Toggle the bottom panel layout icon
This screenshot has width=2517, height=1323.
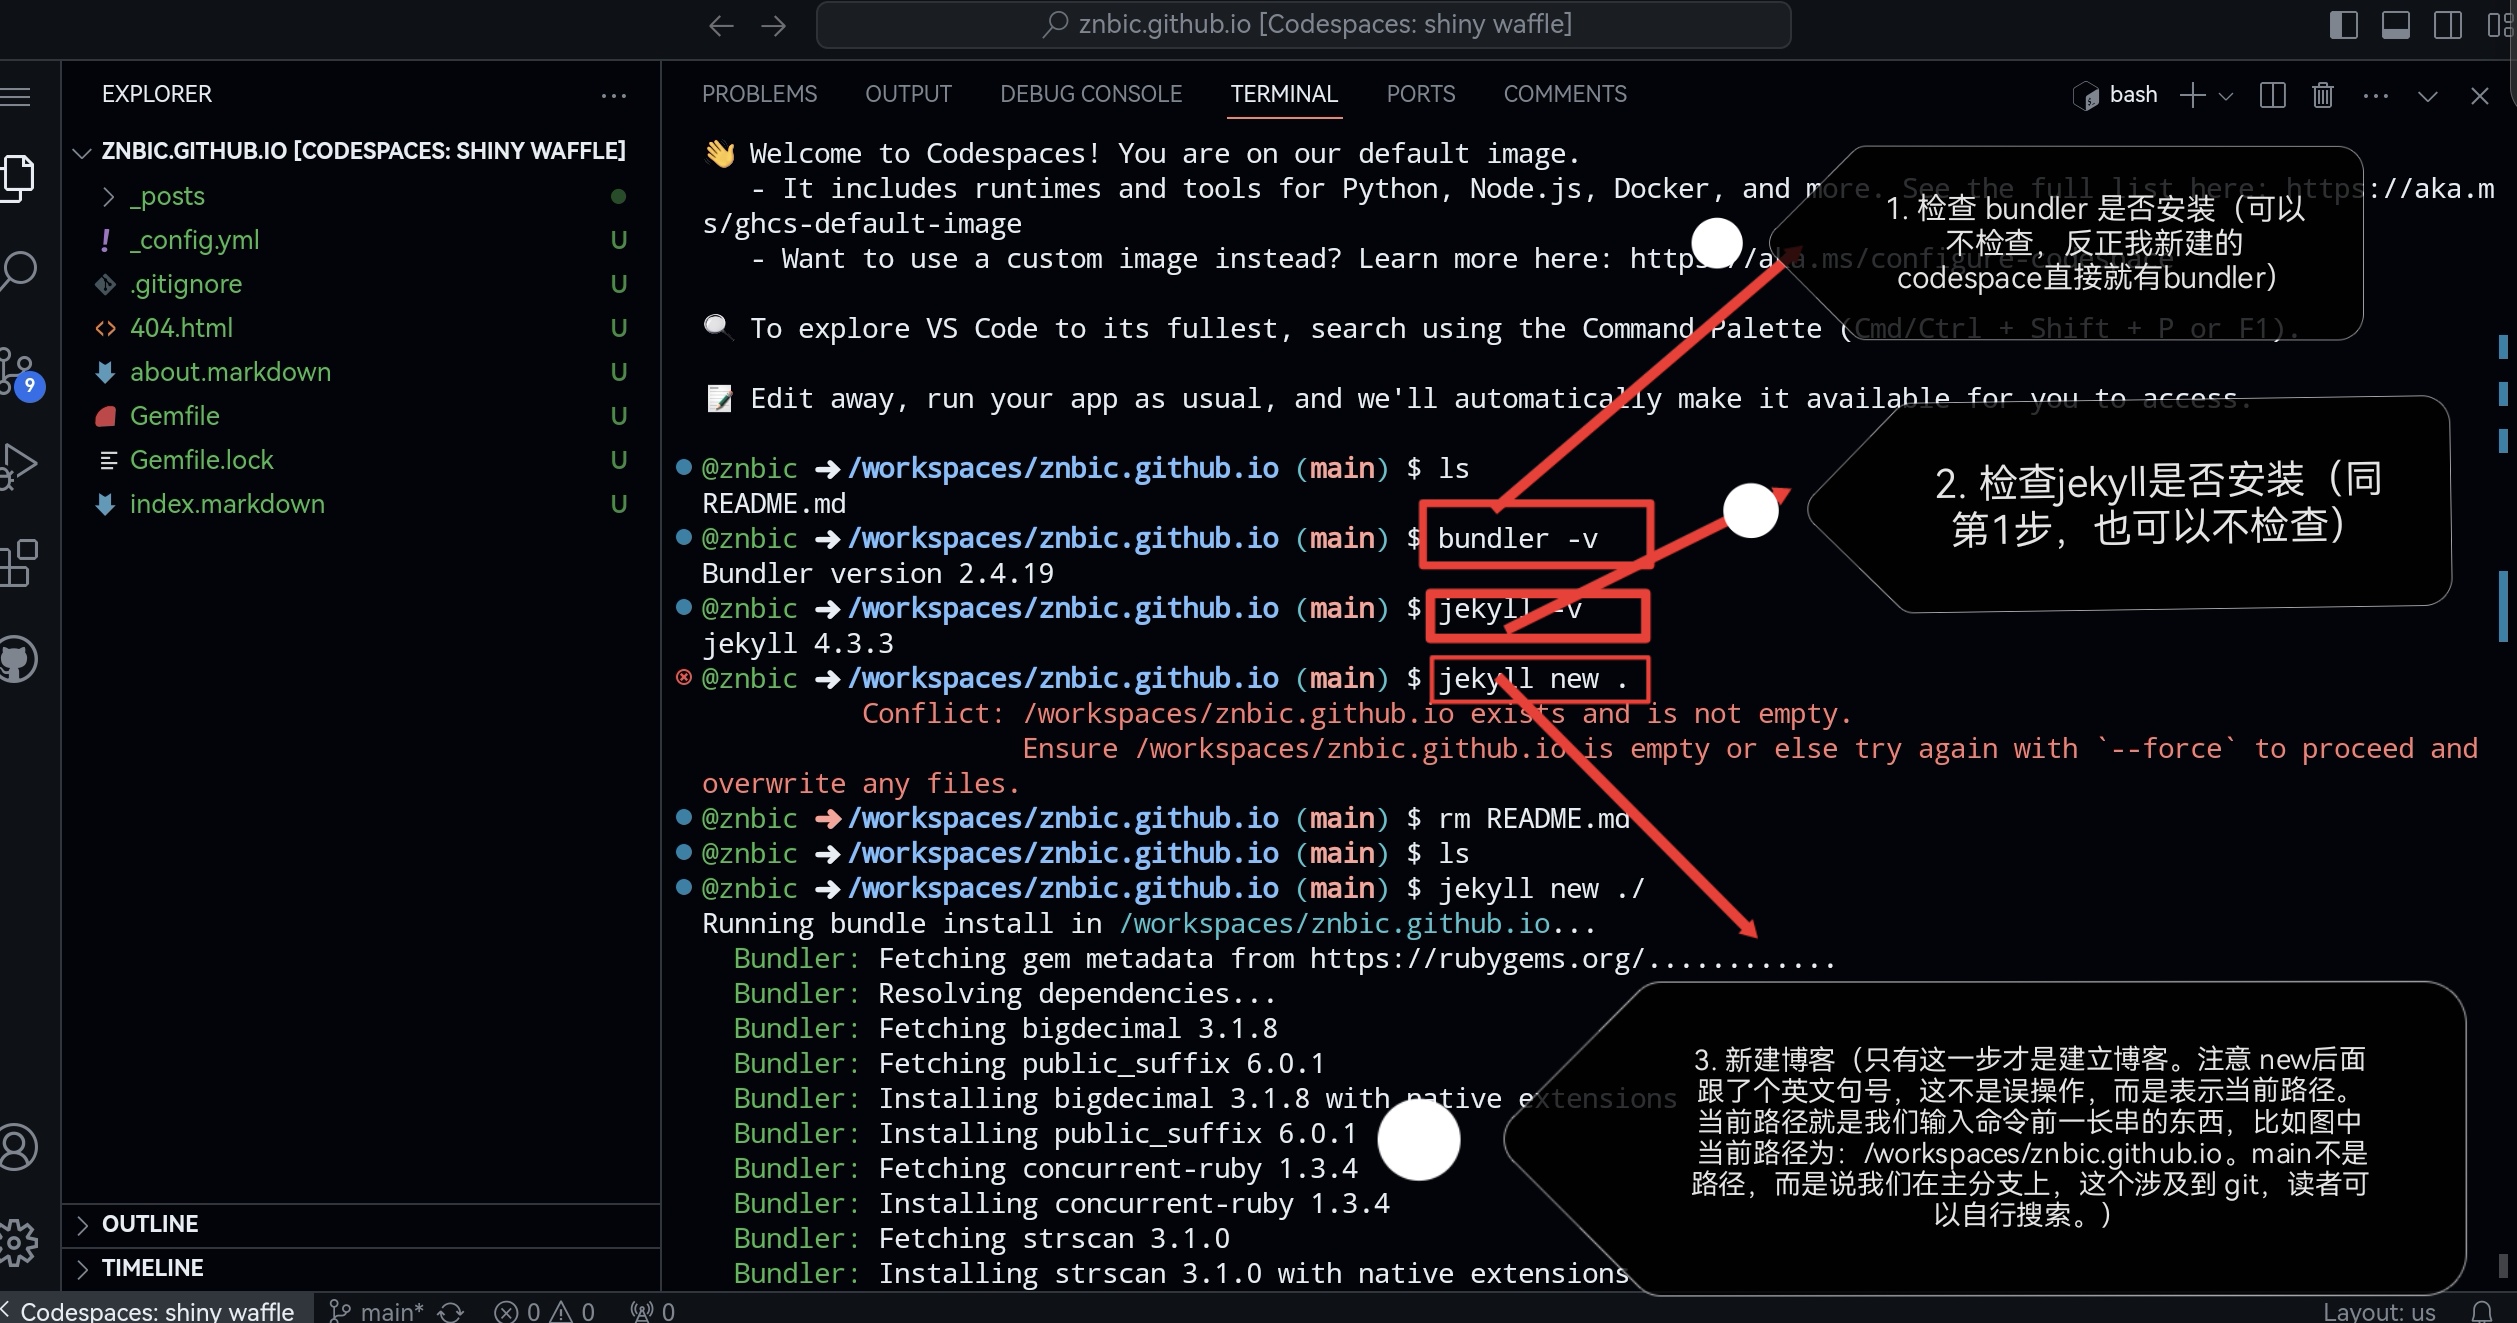pos(2395,25)
